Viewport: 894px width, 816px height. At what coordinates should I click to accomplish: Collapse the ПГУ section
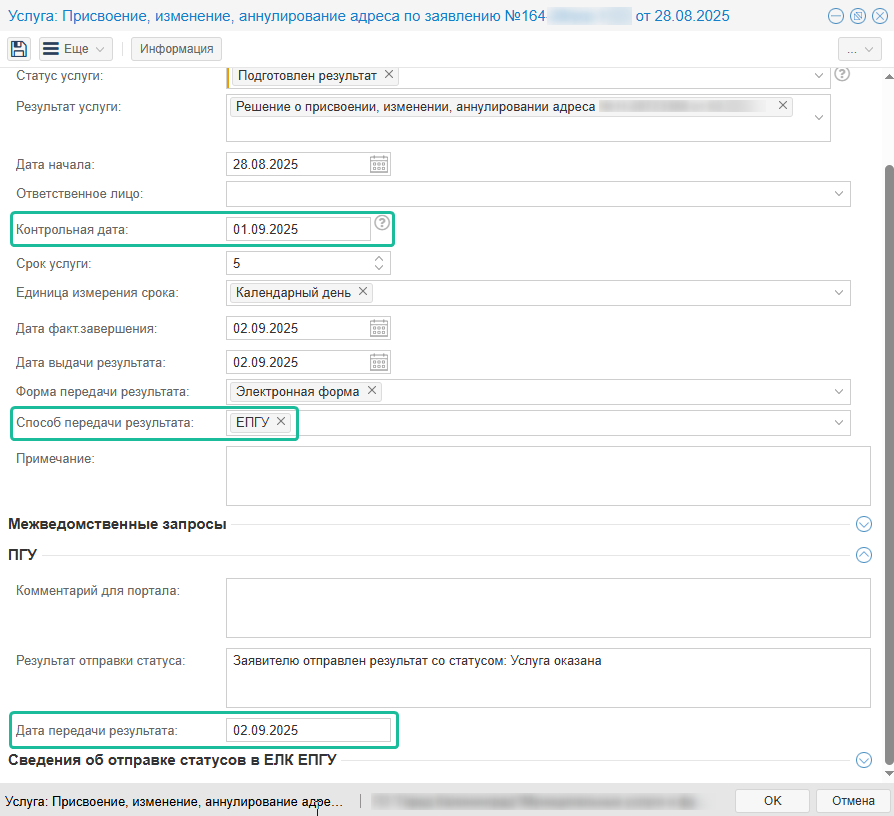tap(864, 555)
